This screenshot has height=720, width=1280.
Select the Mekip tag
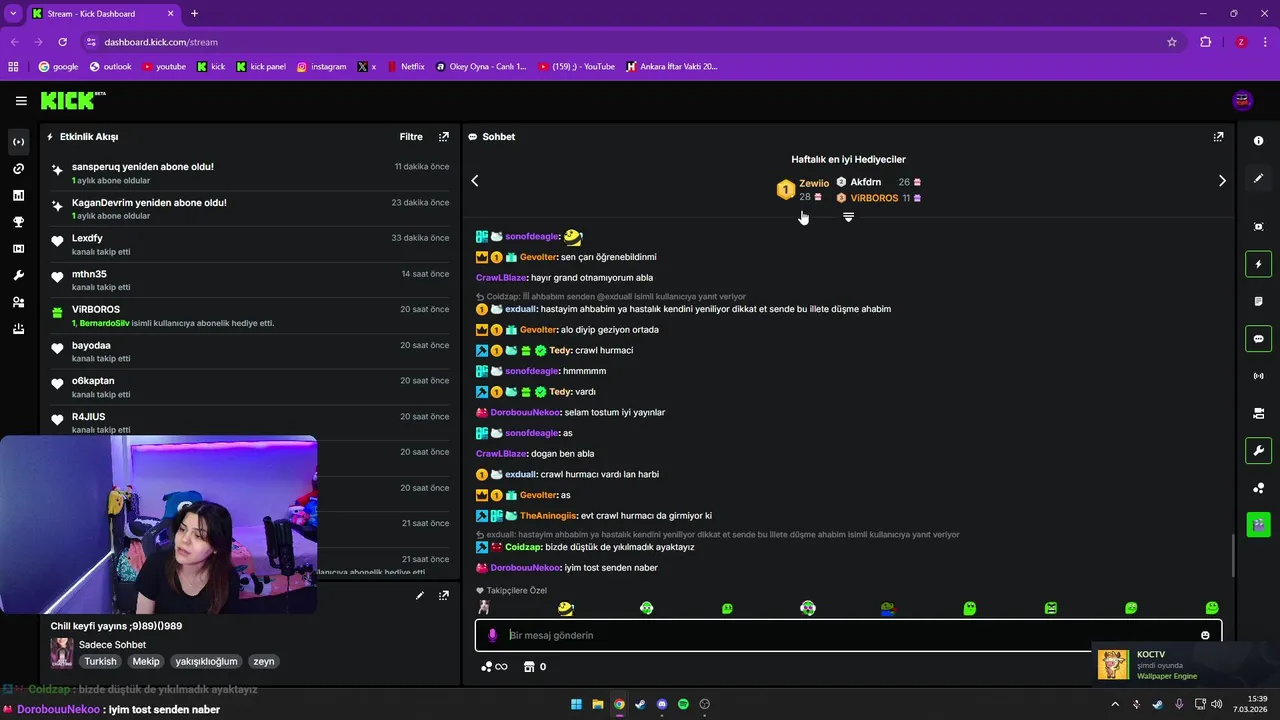[146, 661]
